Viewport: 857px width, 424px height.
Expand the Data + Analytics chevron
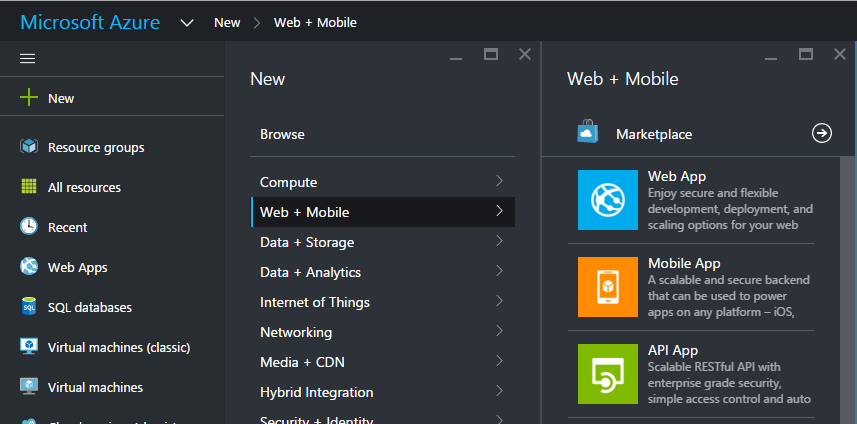pos(499,271)
